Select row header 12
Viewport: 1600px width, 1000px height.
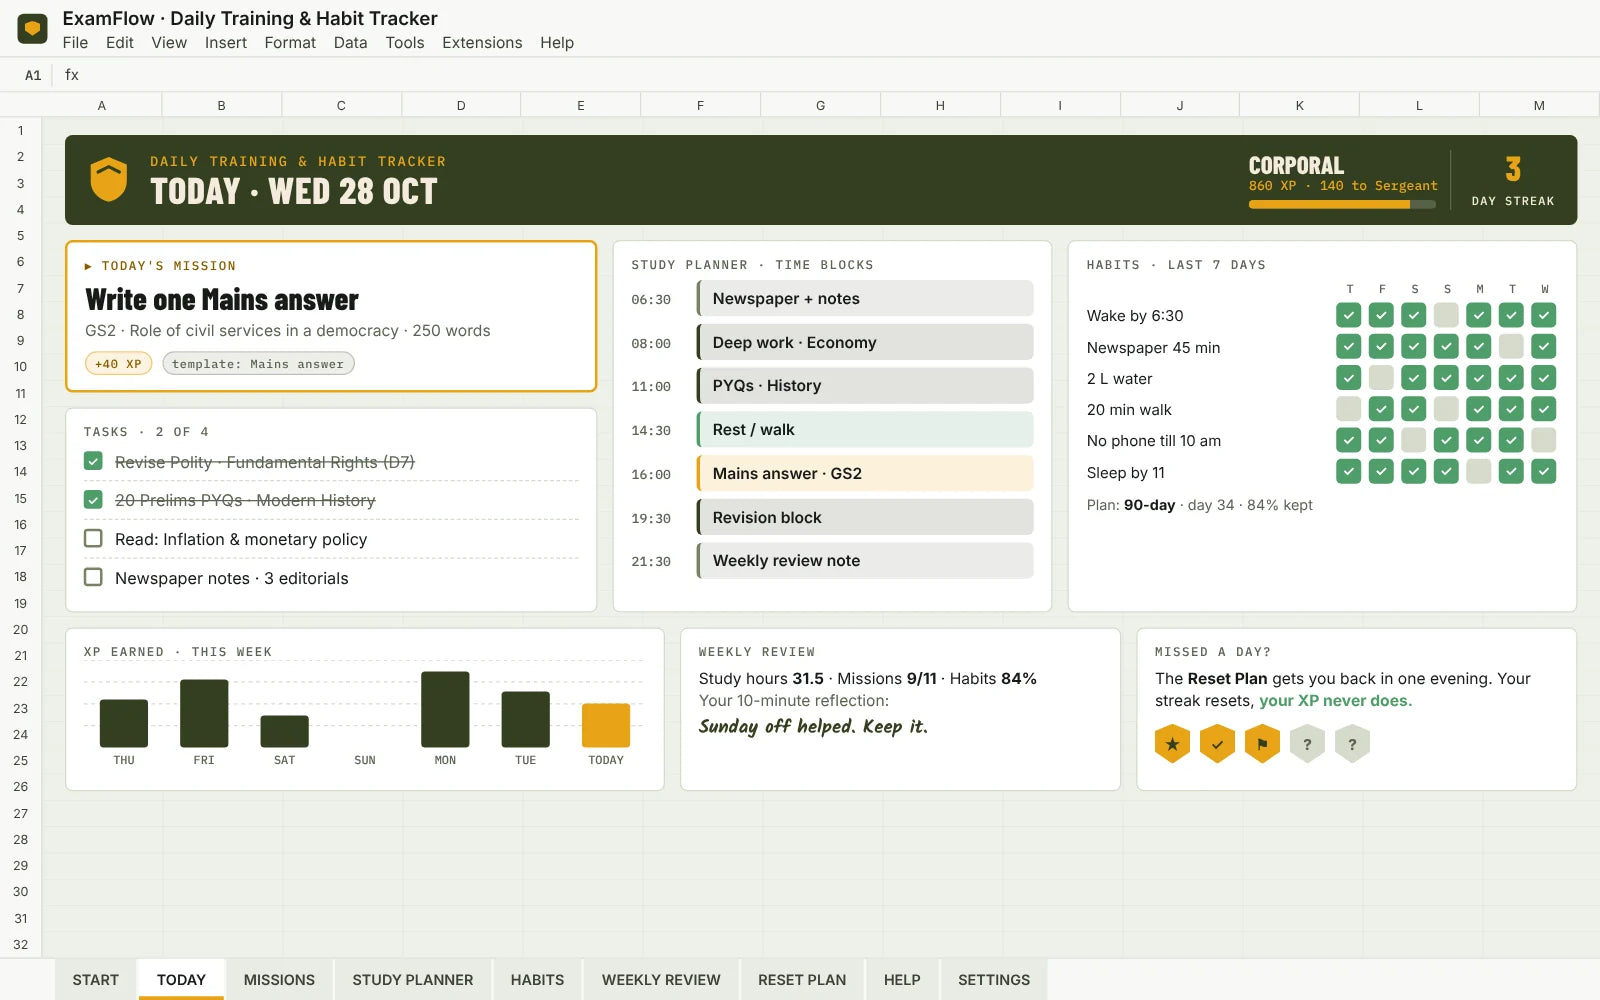point(20,419)
